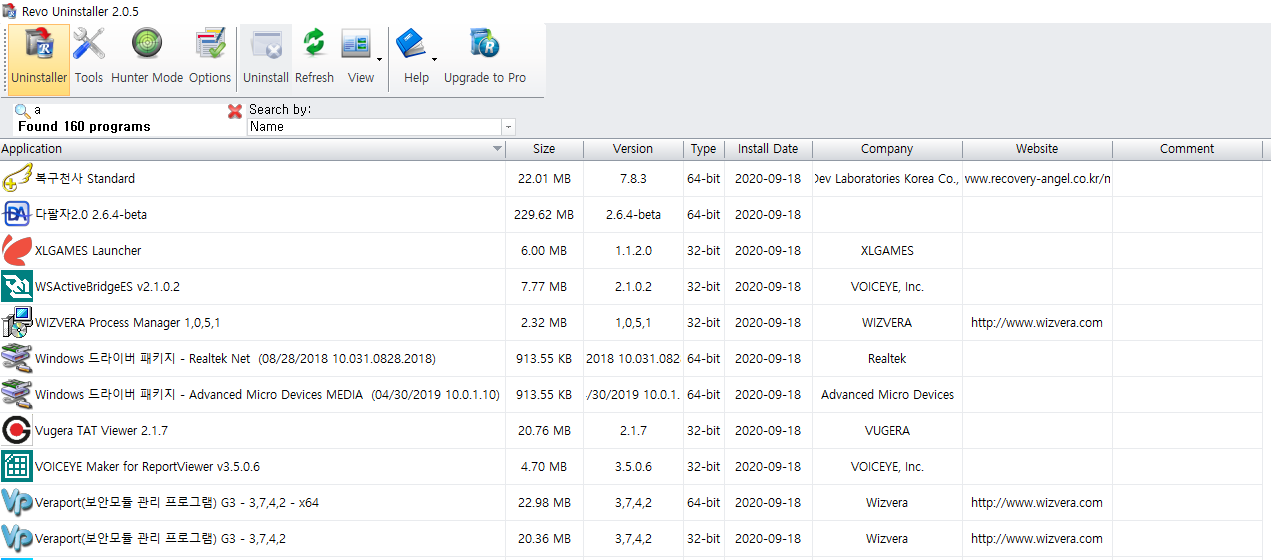Click Upgrade to Pro icon
Screen dimensions: 1271x560
click(485, 45)
